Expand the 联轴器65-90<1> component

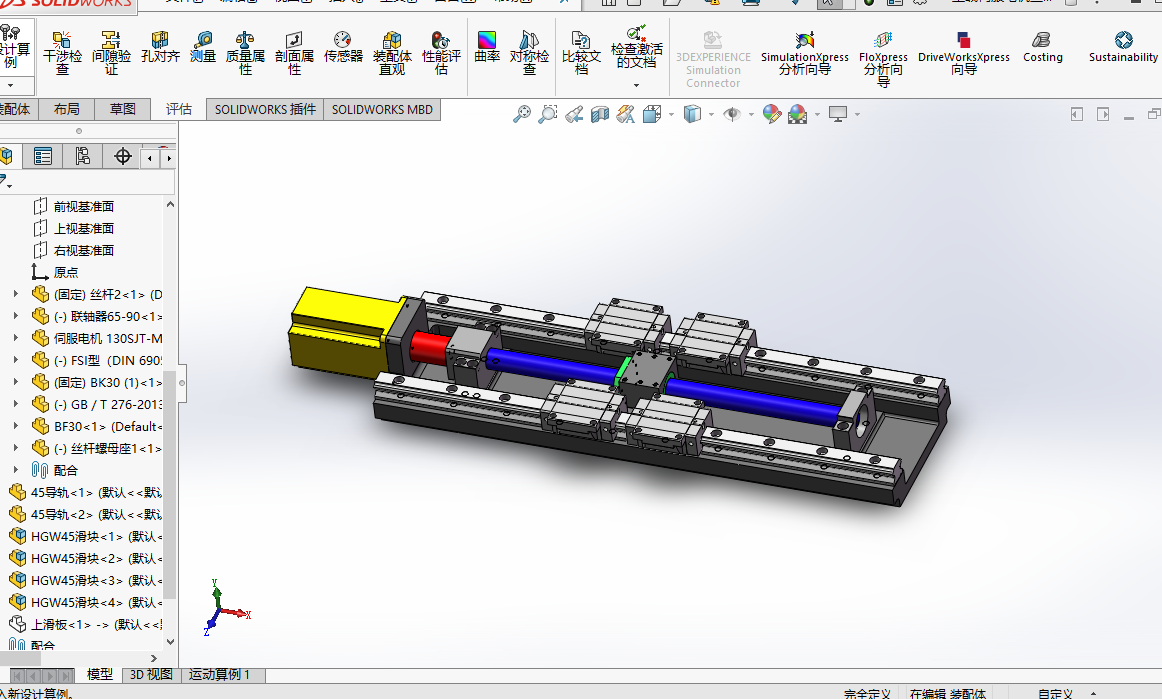(x=16, y=316)
